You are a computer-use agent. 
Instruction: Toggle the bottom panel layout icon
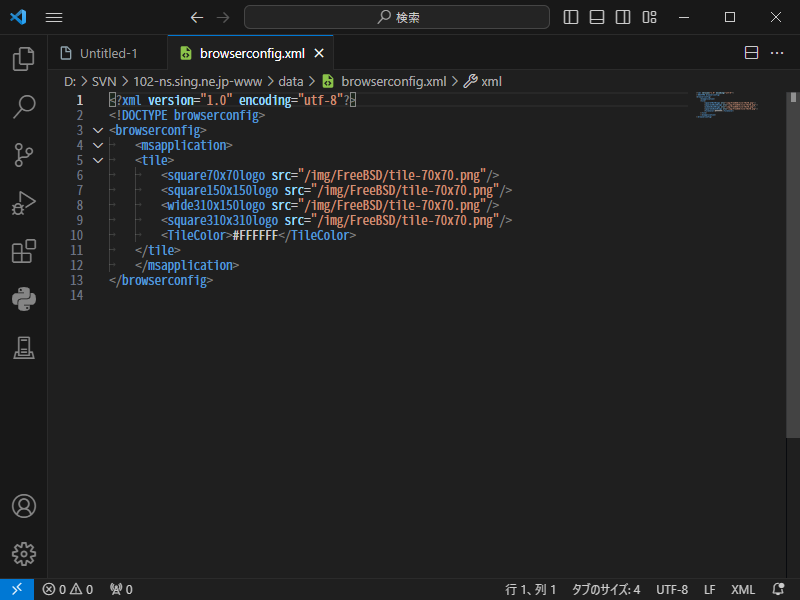(596, 17)
